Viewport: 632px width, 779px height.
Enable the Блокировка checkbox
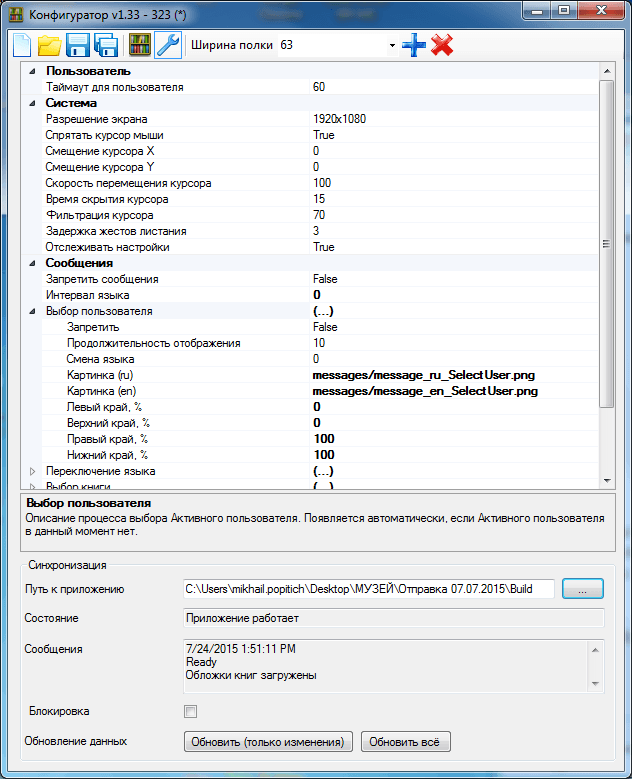click(190, 711)
